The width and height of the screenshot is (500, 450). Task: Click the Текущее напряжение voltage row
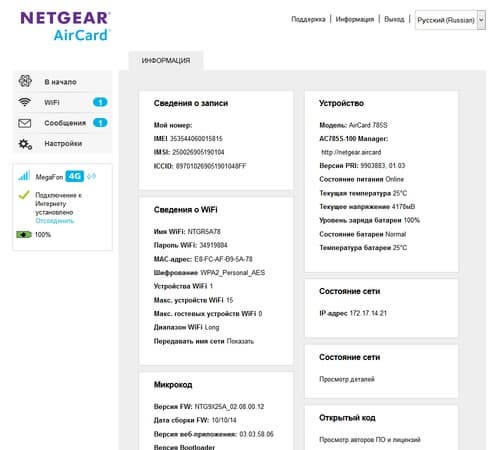point(367,207)
